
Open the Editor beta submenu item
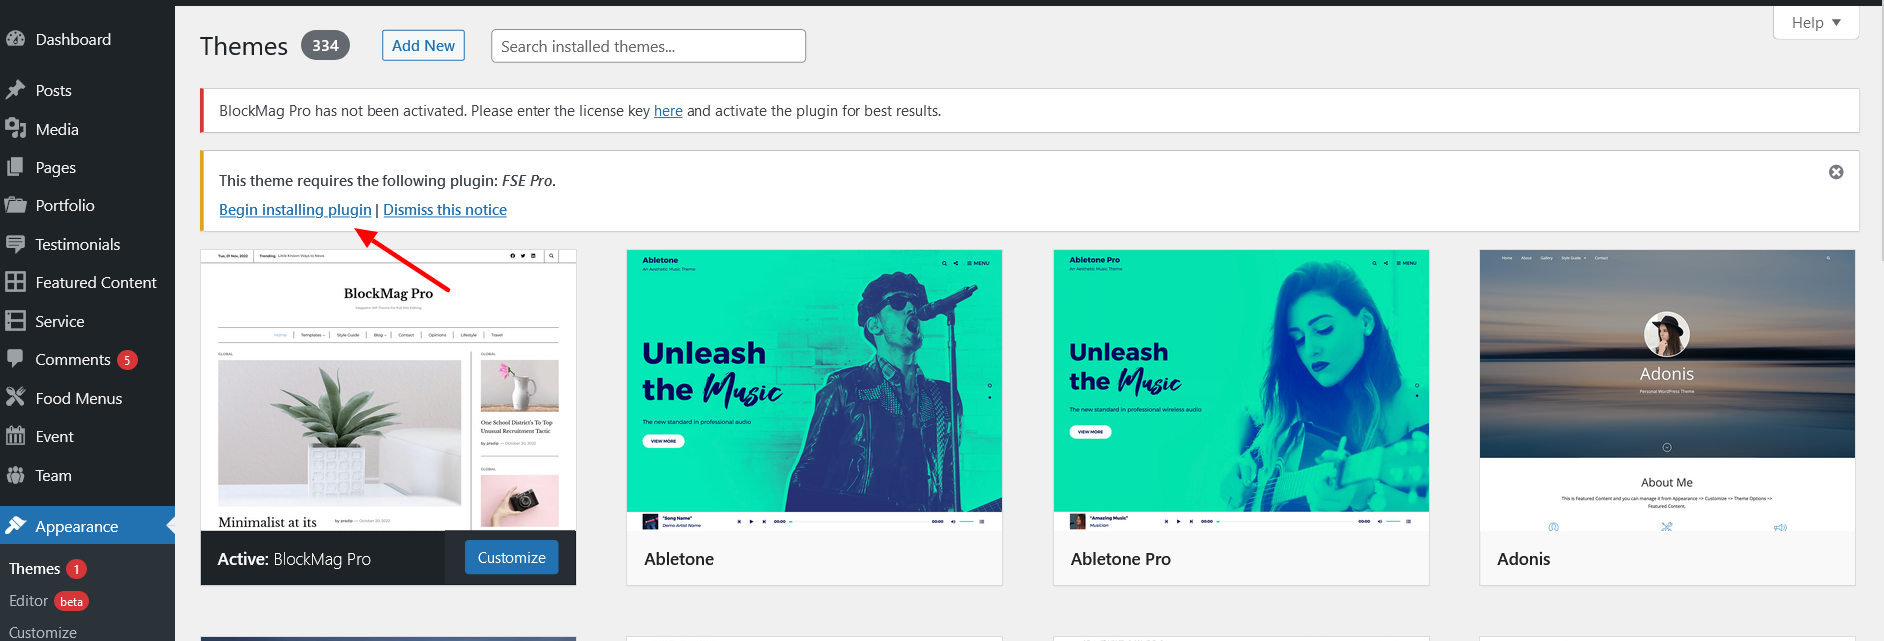tap(29, 600)
